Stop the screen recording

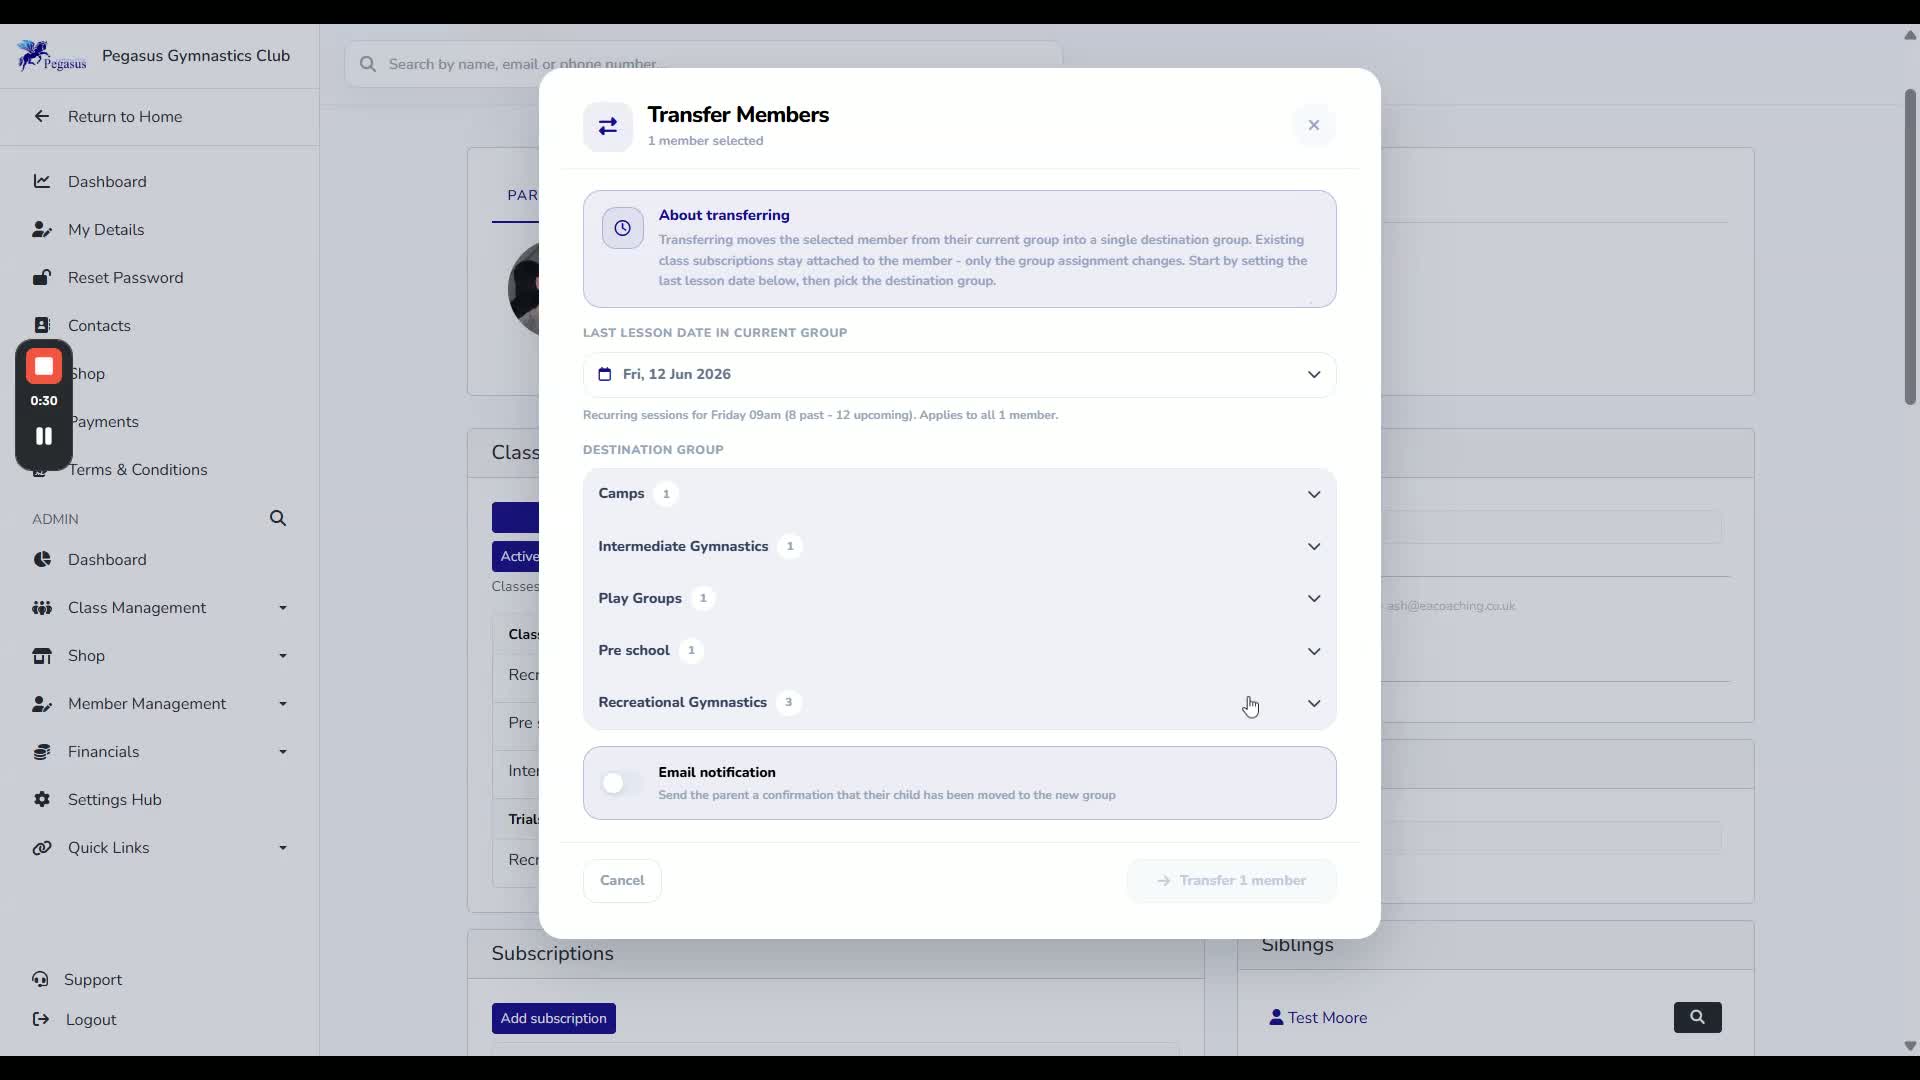click(x=44, y=367)
